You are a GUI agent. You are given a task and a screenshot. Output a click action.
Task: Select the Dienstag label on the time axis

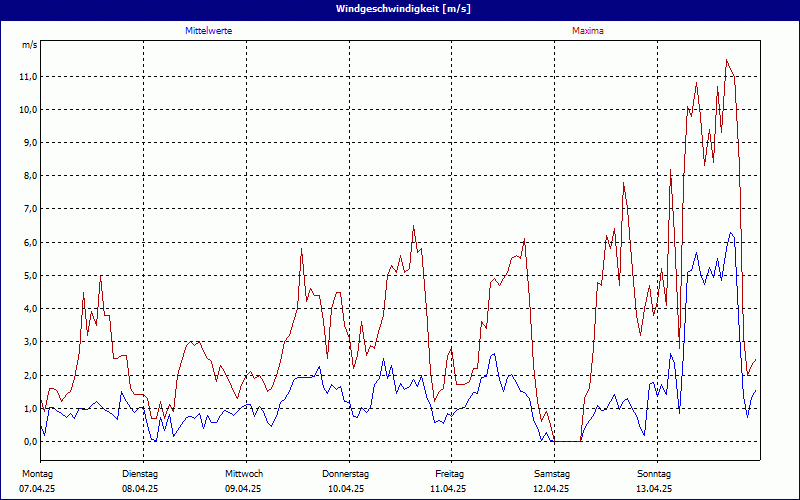140,473
